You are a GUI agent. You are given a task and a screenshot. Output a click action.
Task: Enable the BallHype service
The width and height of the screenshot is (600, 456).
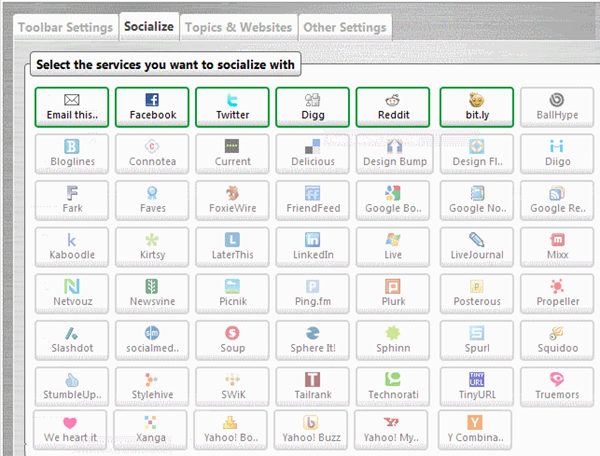pos(557,107)
